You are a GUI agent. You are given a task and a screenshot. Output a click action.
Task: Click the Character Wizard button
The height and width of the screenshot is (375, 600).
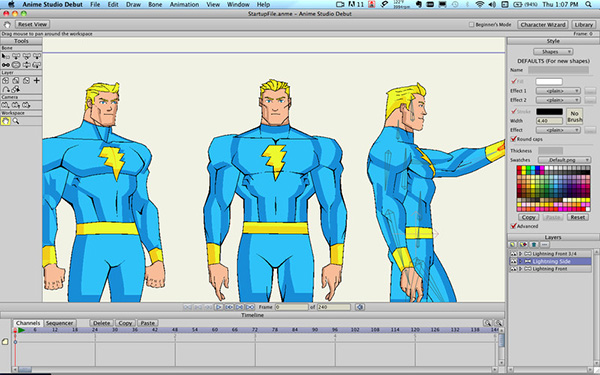click(543, 24)
